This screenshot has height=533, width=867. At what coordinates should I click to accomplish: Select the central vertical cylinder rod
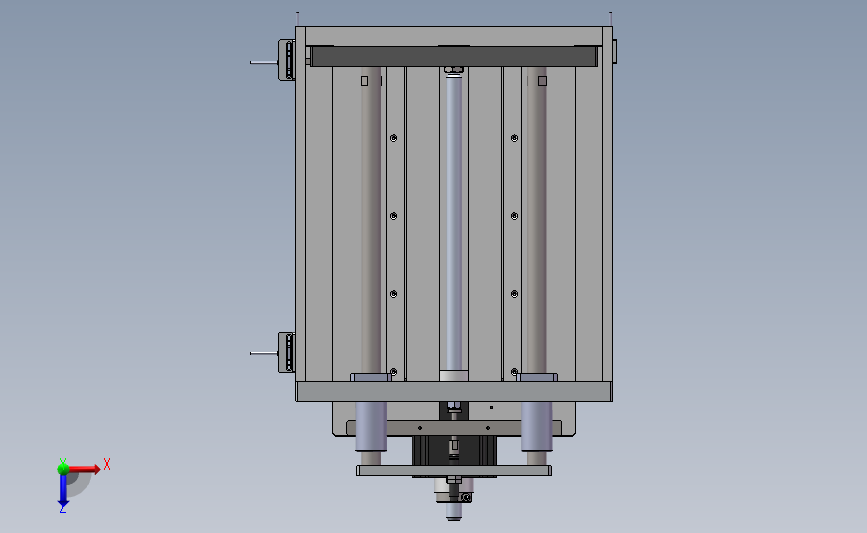(453, 224)
